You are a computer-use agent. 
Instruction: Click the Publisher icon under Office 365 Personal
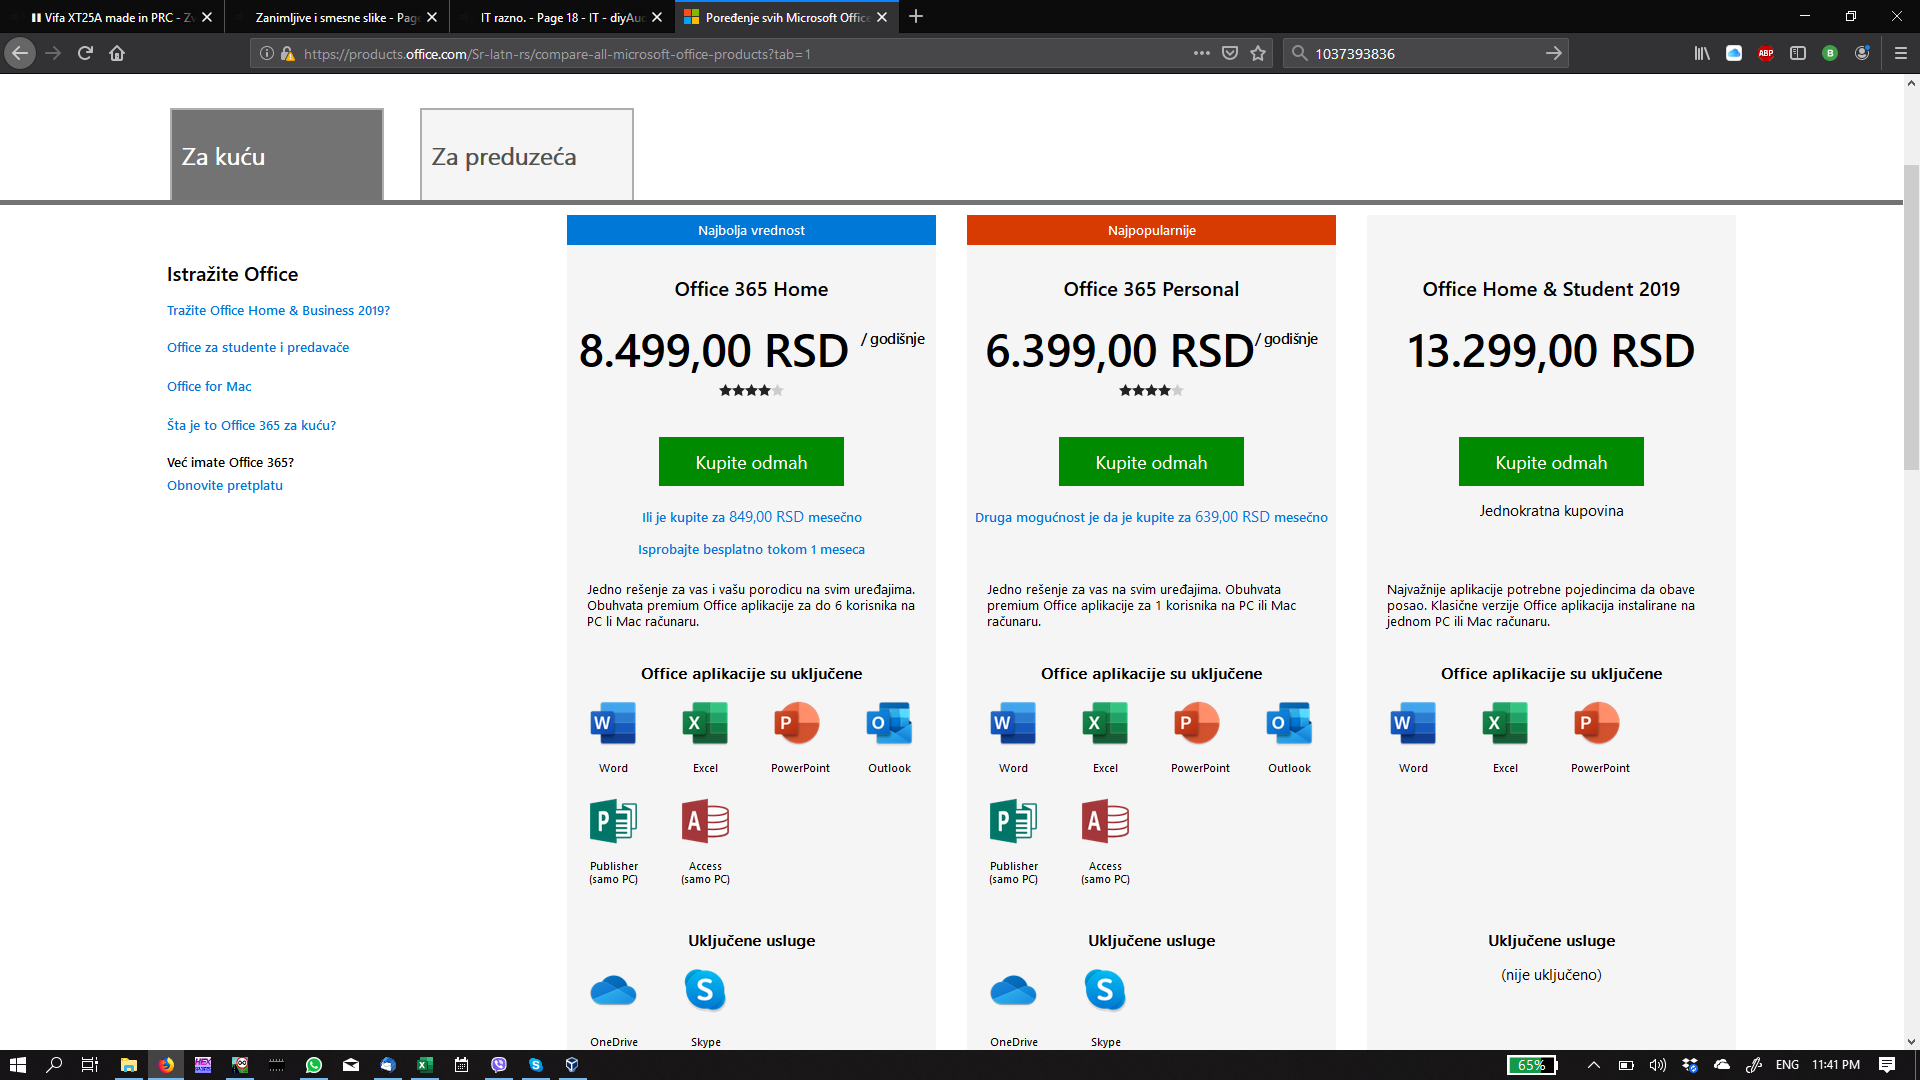tap(1013, 822)
